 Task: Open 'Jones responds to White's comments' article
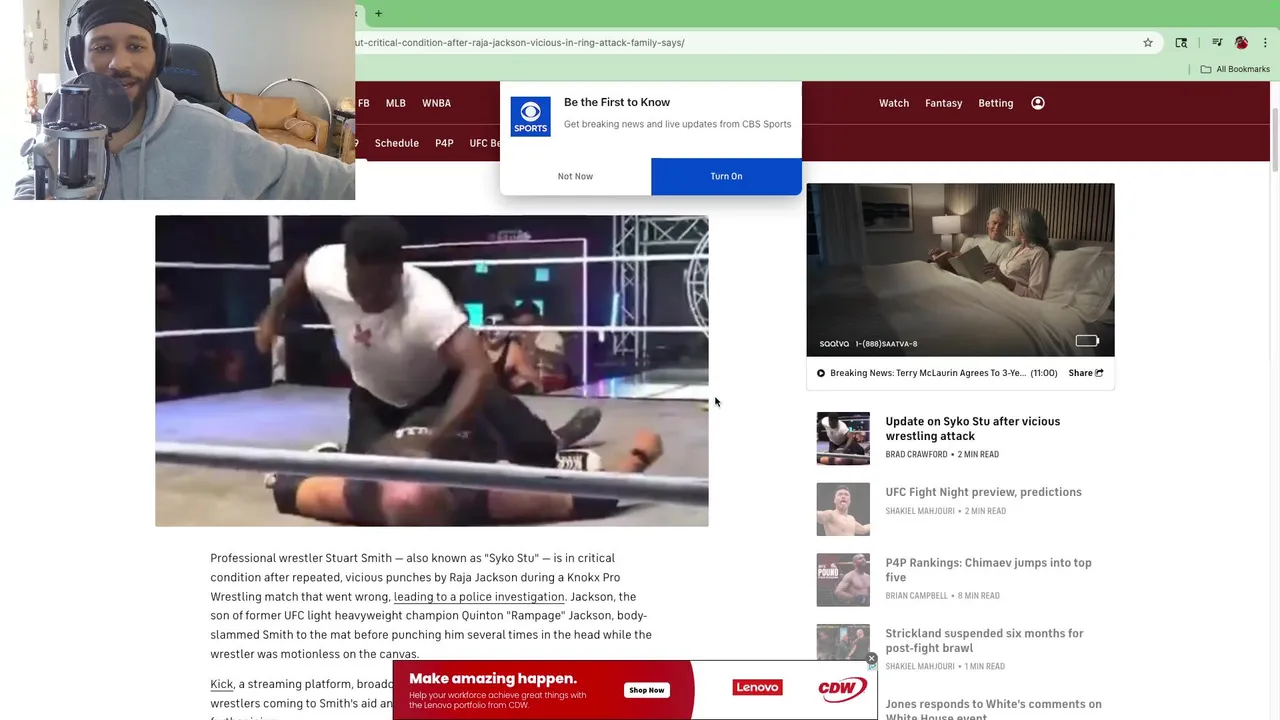tap(993, 710)
